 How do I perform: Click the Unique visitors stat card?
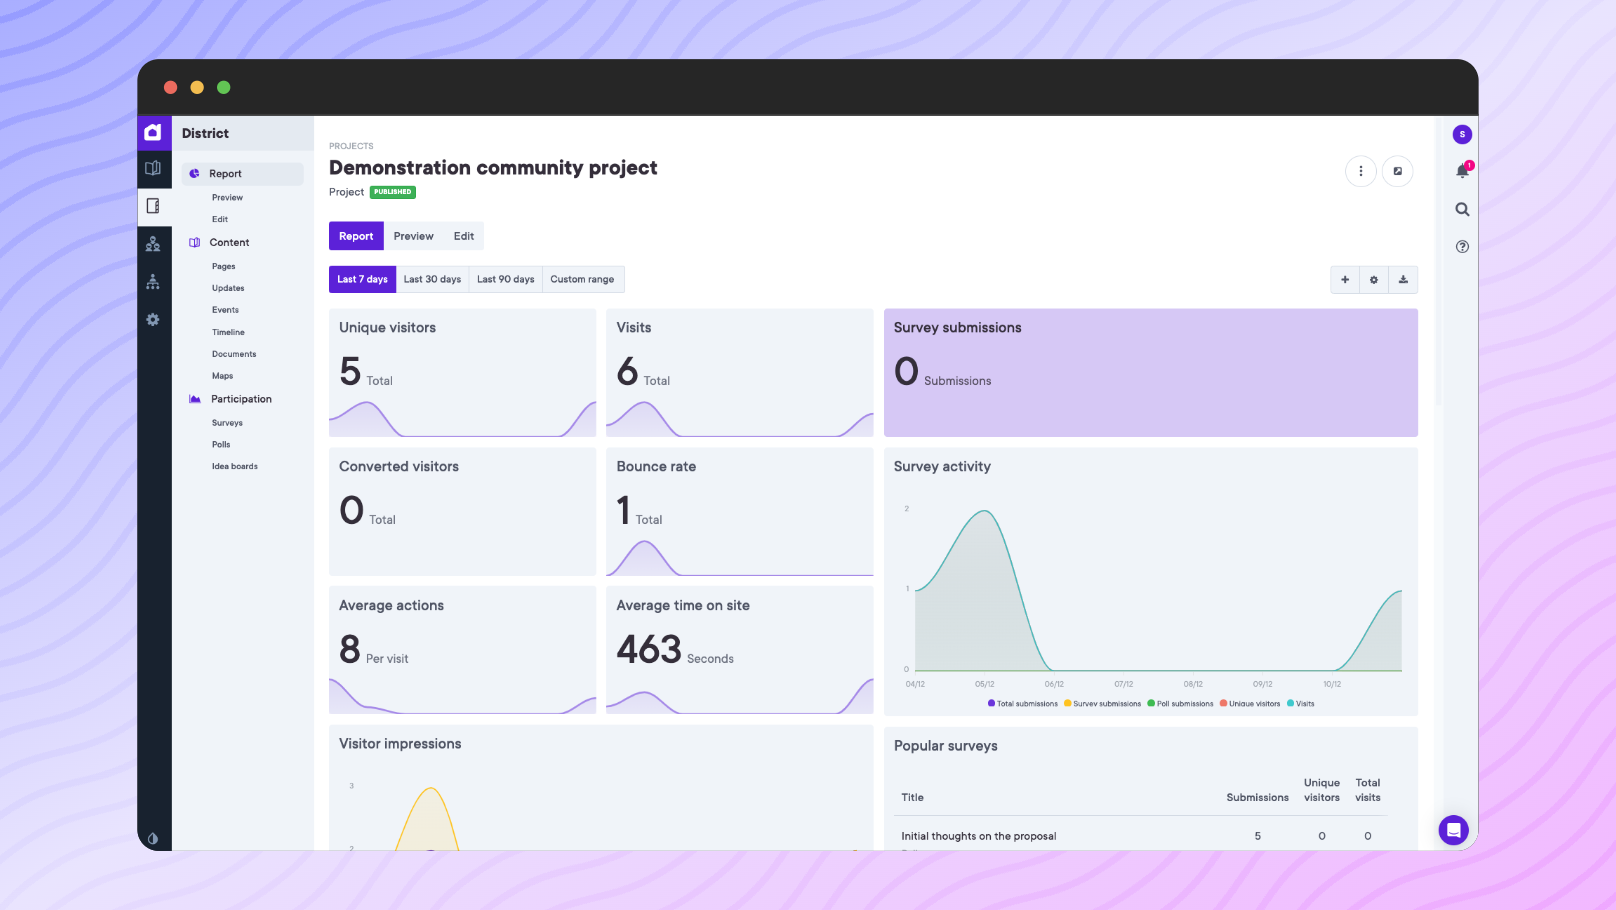(x=462, y=373)
